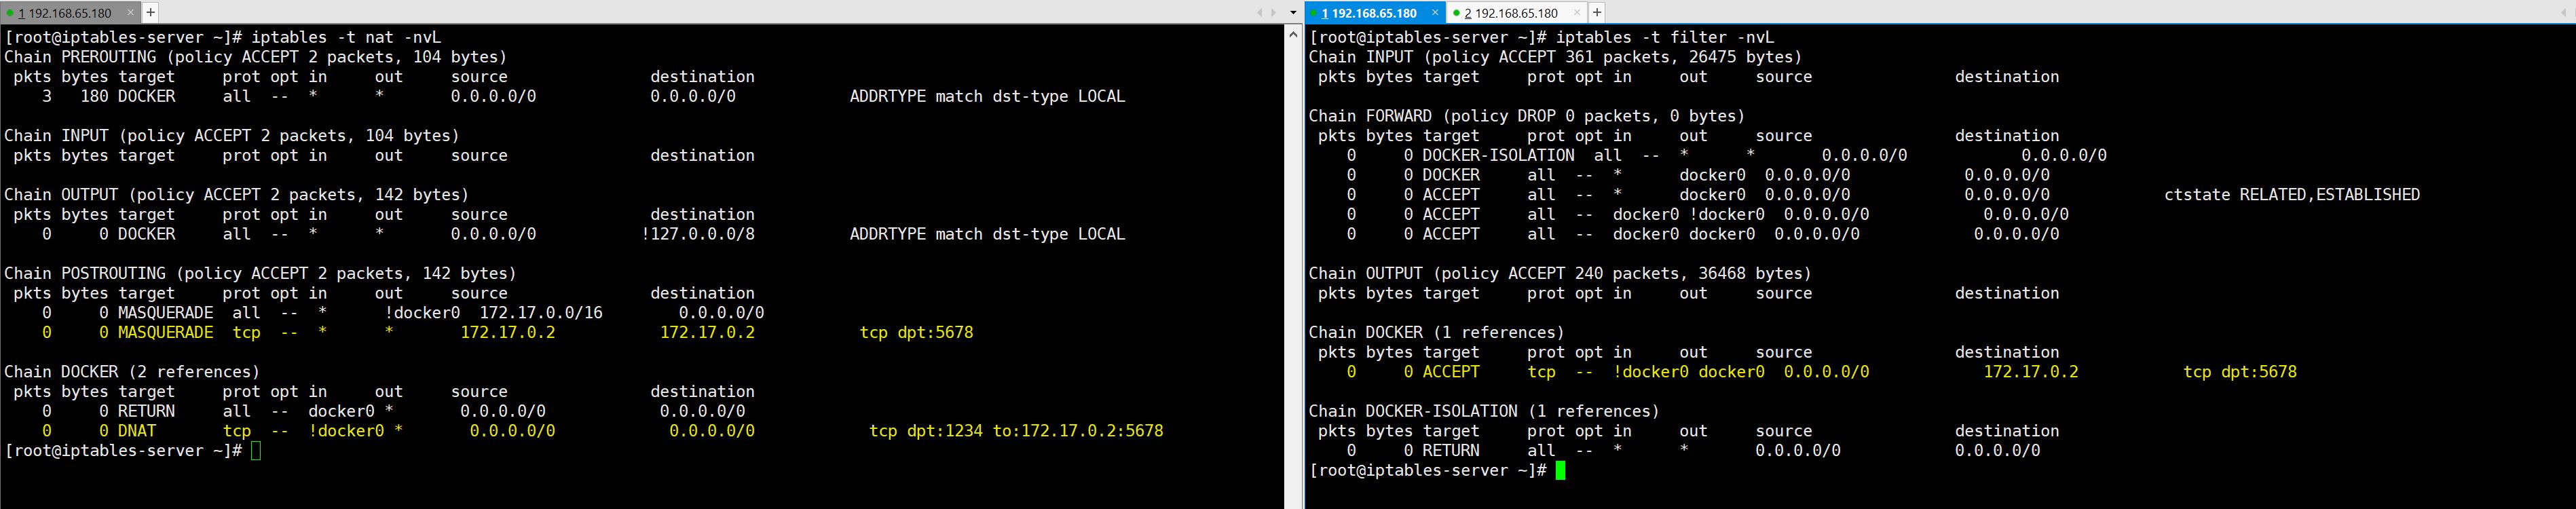
Task: Click the '180' bytes value in PREROUTING
Action: 94,96
